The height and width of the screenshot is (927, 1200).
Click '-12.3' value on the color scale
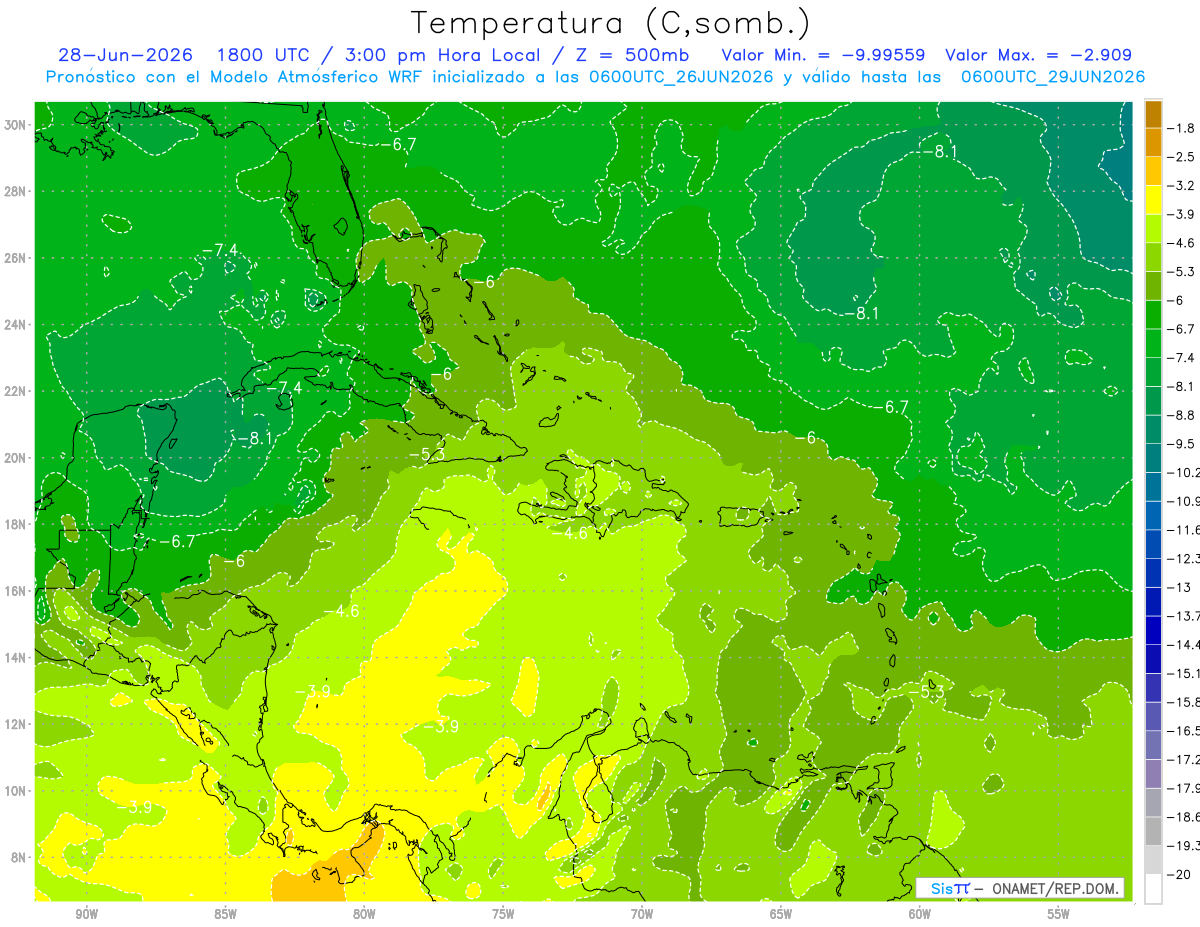(x=1185, y=559)
